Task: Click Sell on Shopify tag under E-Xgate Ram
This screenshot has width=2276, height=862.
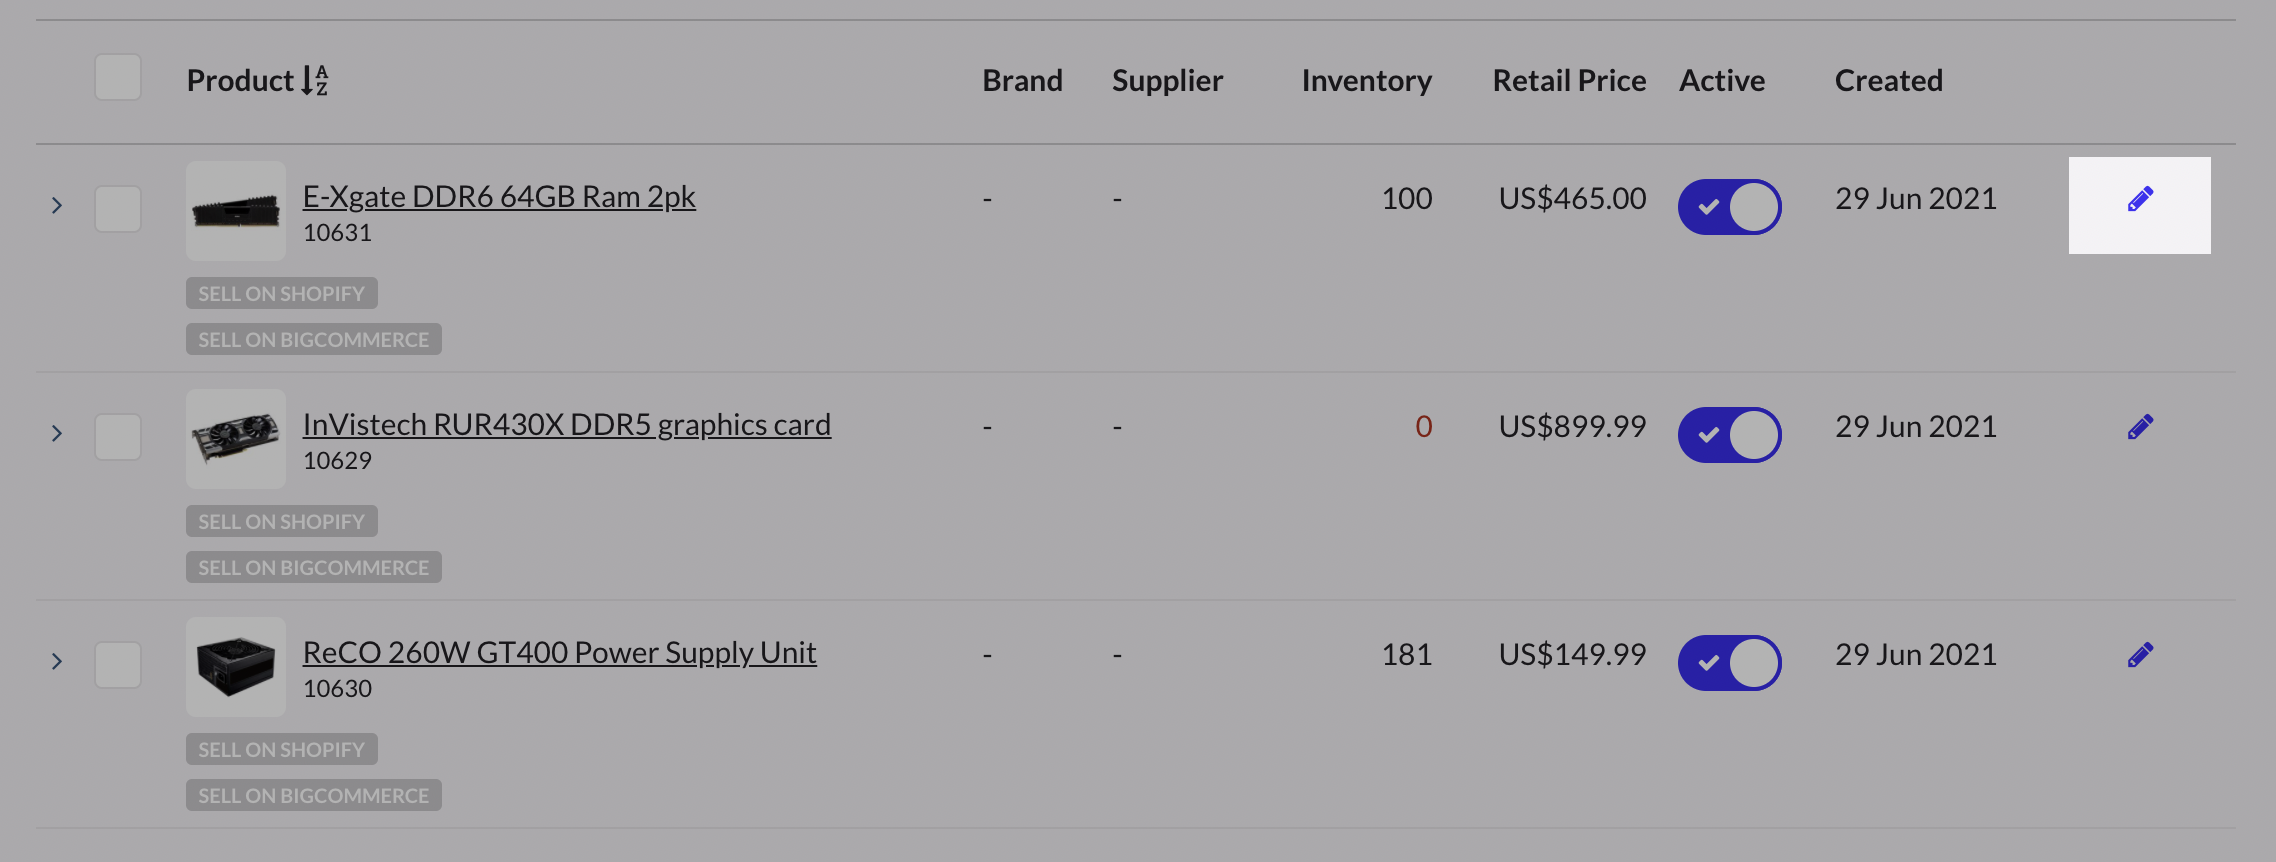Action: (281, 294)
